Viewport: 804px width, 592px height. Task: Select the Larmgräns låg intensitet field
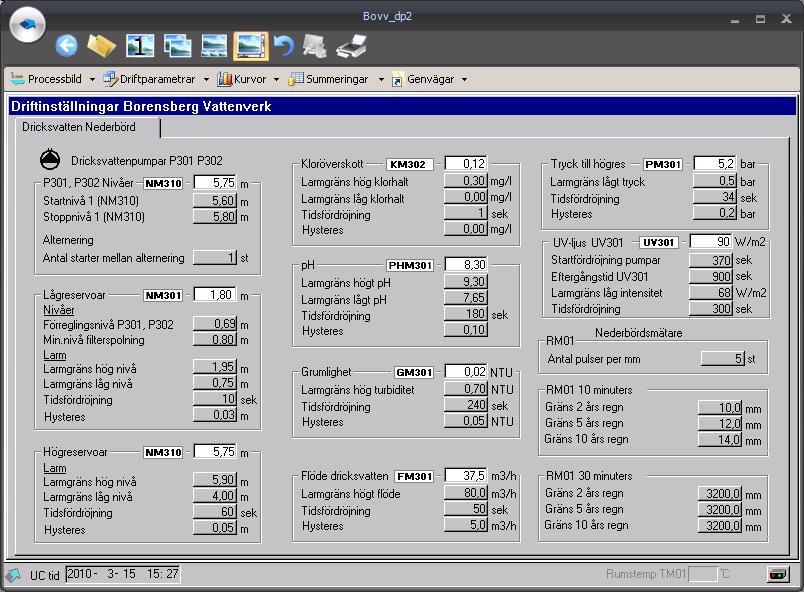[711, 293]
